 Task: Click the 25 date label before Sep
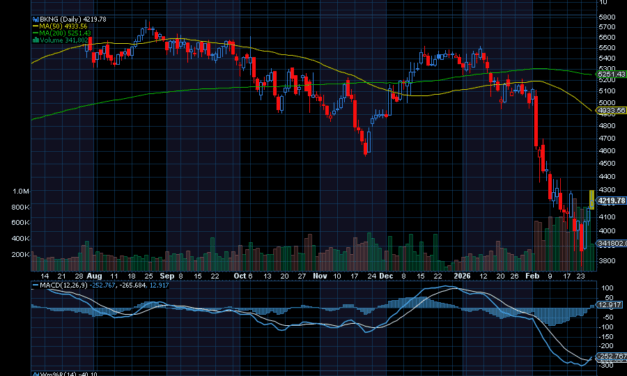(x=148, y=276)
